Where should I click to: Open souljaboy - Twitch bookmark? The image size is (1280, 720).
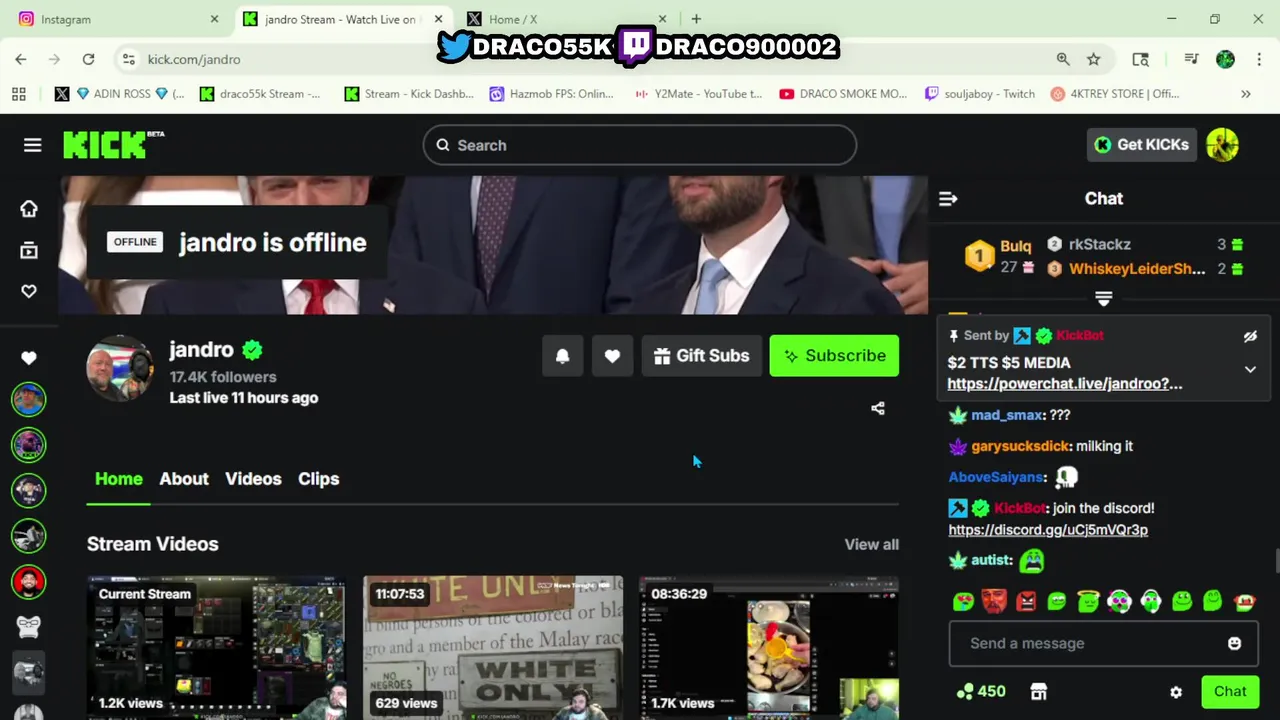click(979, 94)
